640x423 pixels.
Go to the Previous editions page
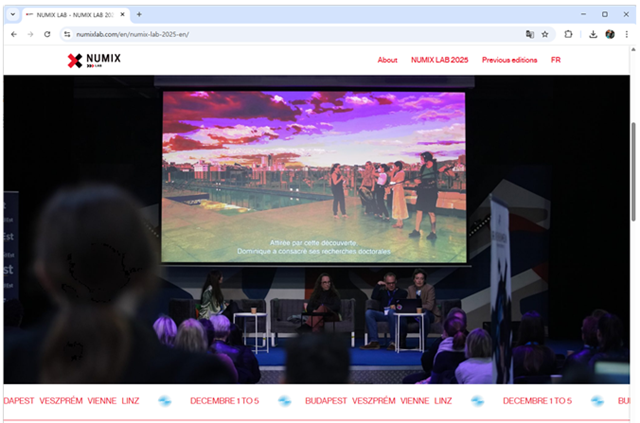(x=509, y=60)
